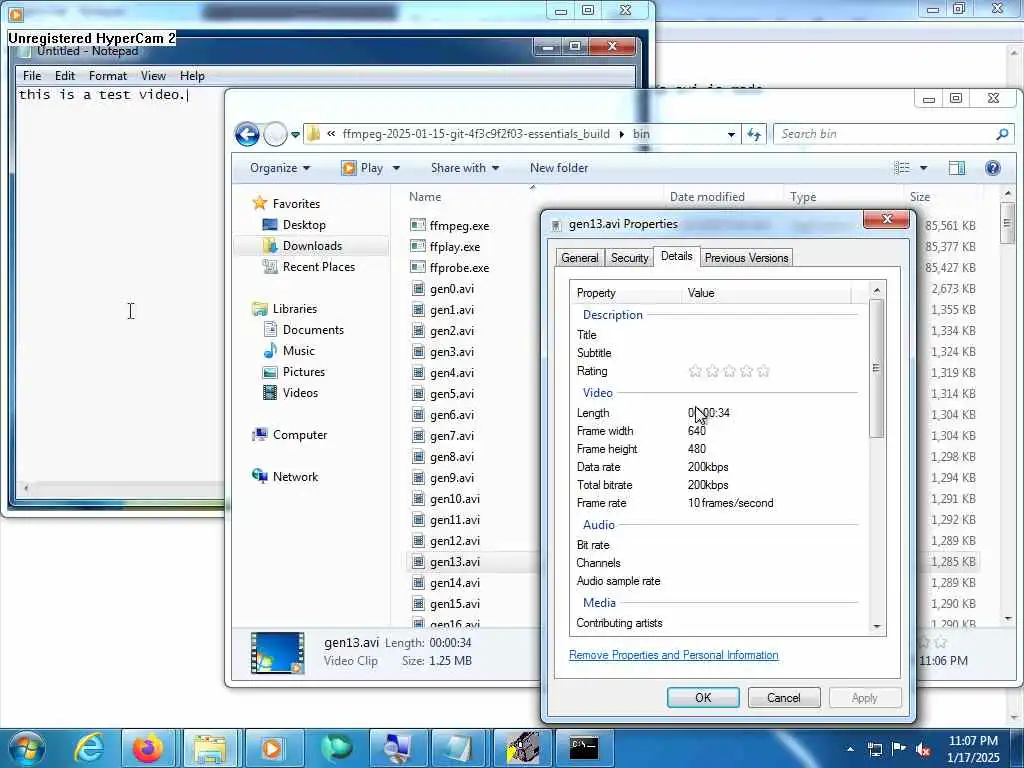Select the ffprobe.exe file icon
The height and width of the screenshot is (768, 1024).
pyautogui.click(x=418, y=267)
